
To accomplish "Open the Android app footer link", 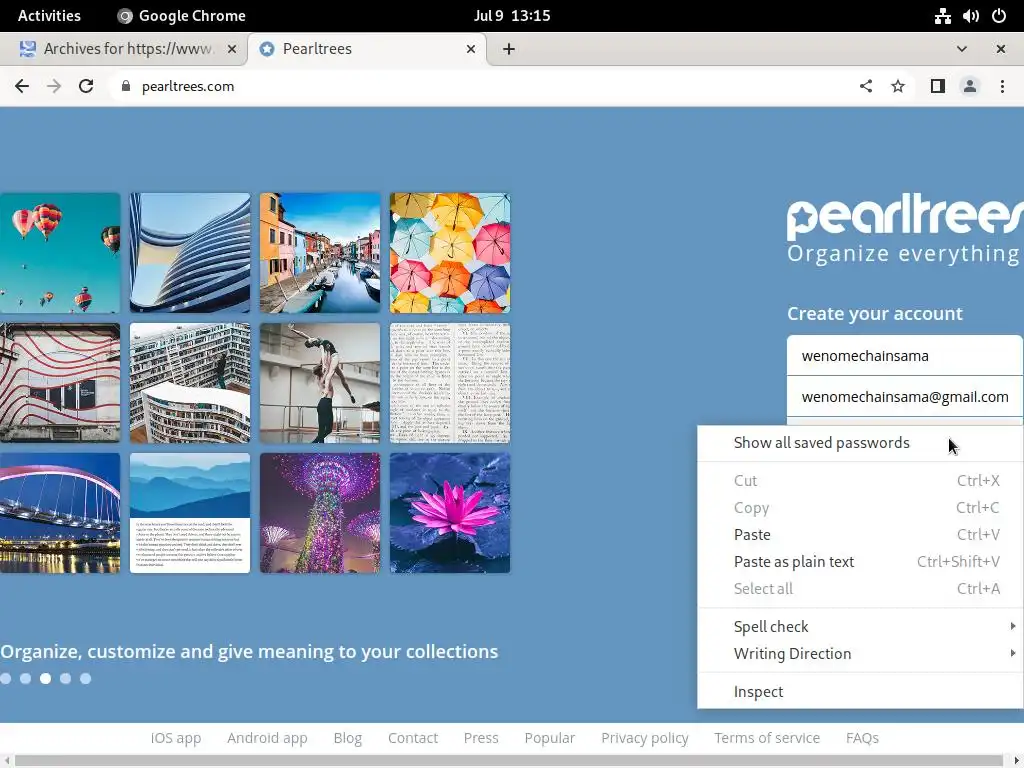I will tap(267, 738).
